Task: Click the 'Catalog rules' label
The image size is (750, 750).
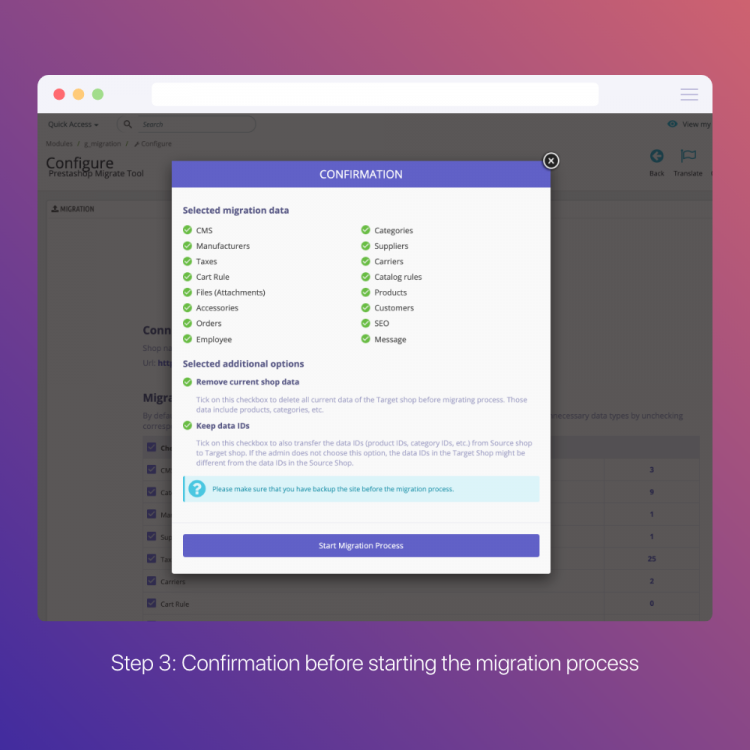Action: point(398,277)
